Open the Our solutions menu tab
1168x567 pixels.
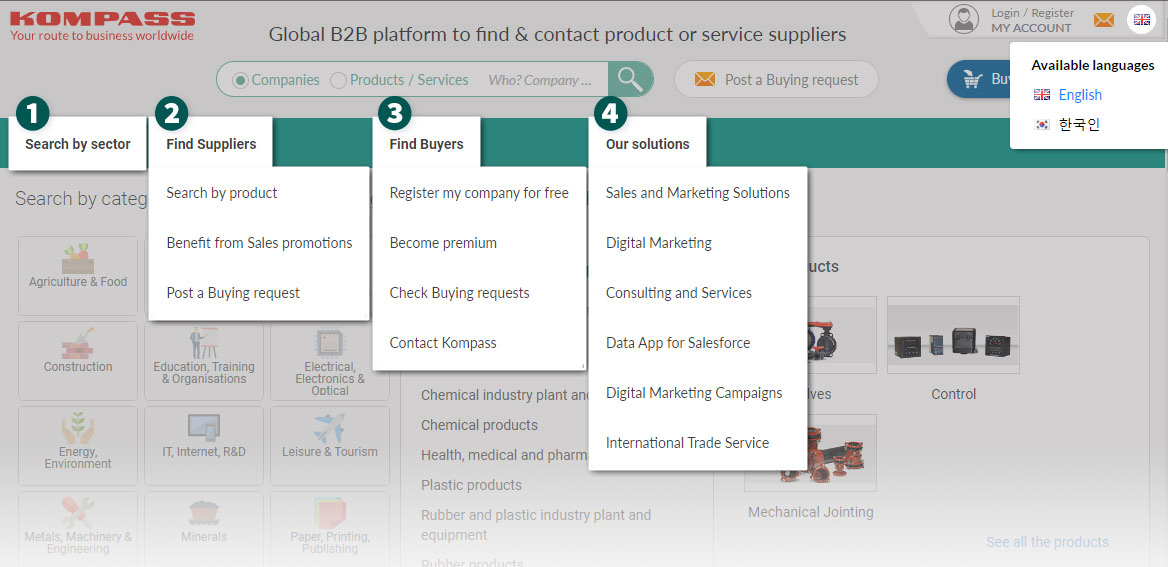(x=647, y=144)
